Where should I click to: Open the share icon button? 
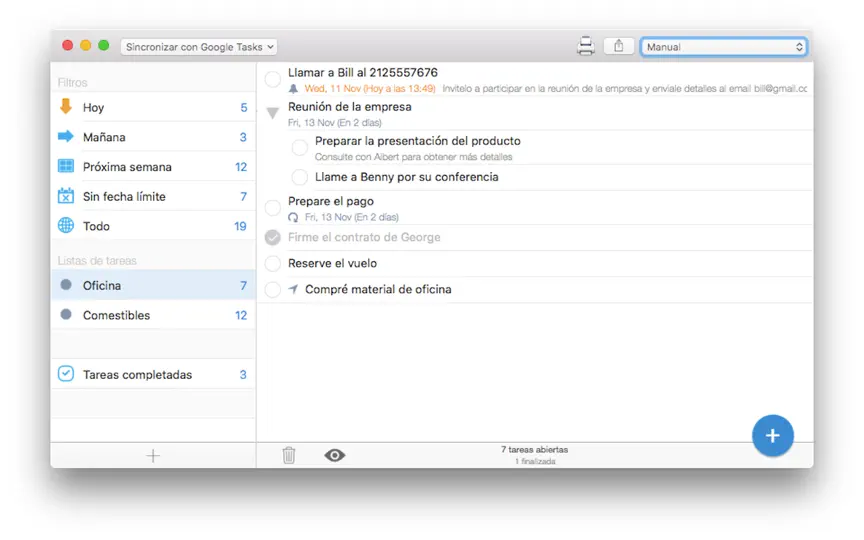(619, 46)
